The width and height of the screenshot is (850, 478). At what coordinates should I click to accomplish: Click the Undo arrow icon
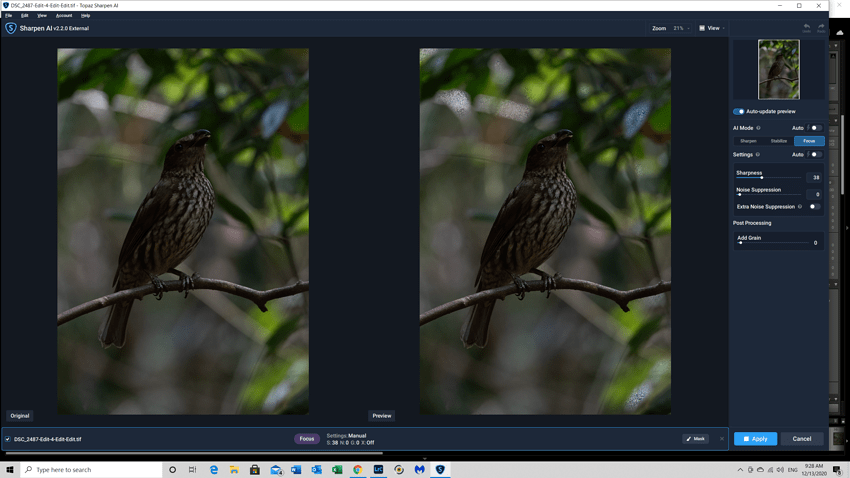tap(807, 28)
